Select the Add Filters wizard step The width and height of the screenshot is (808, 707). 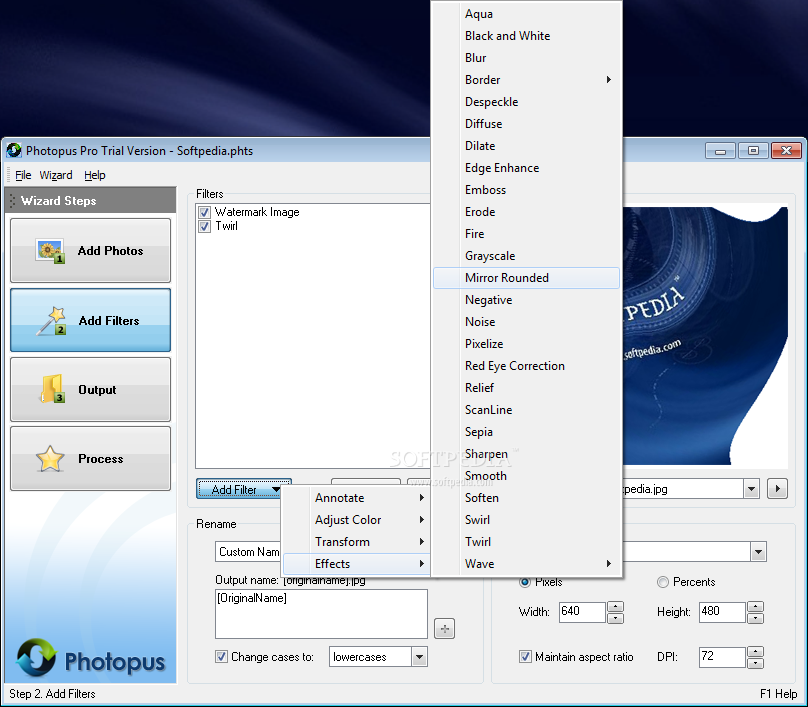pyautogui.click(x=90, y=320)
